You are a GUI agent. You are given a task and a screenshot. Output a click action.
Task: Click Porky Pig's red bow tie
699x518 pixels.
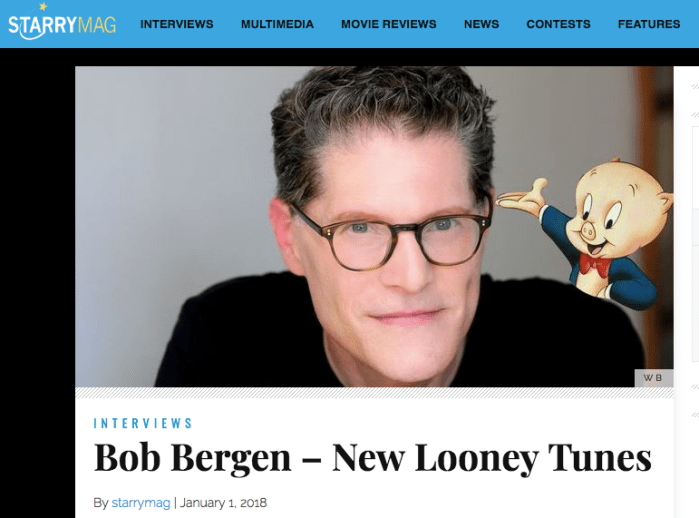tap(595, 264)
